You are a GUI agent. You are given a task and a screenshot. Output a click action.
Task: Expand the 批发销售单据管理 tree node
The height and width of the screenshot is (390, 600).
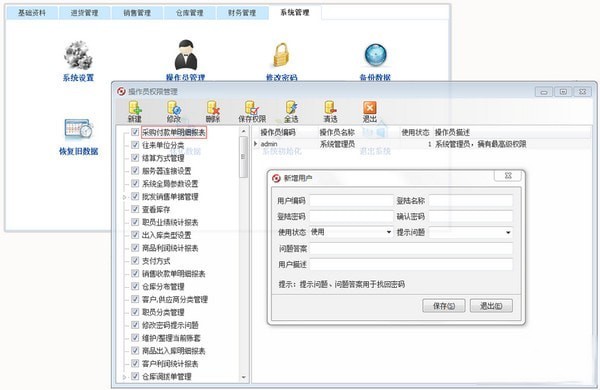click(x=124, y=197)
